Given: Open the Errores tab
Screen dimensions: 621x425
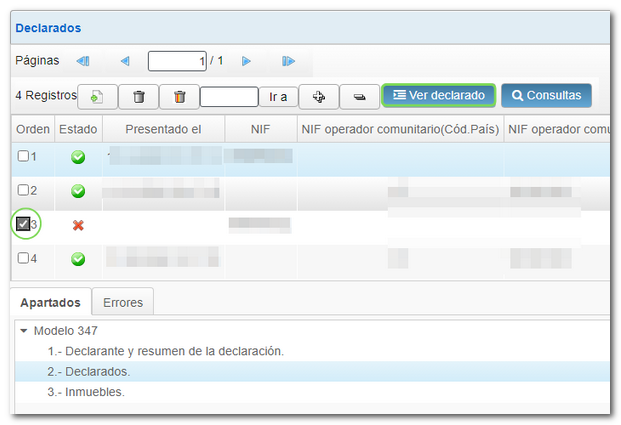Looking at the screenshot, I should coord(123,302).
